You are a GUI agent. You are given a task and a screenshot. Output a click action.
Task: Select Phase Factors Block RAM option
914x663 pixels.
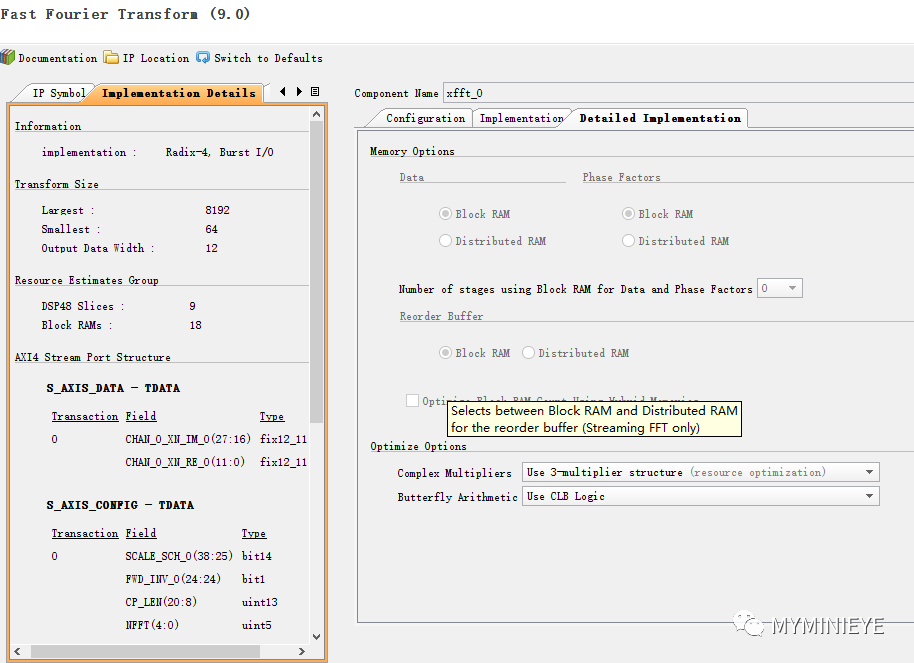pyautogui.click(x=628, y=214)
